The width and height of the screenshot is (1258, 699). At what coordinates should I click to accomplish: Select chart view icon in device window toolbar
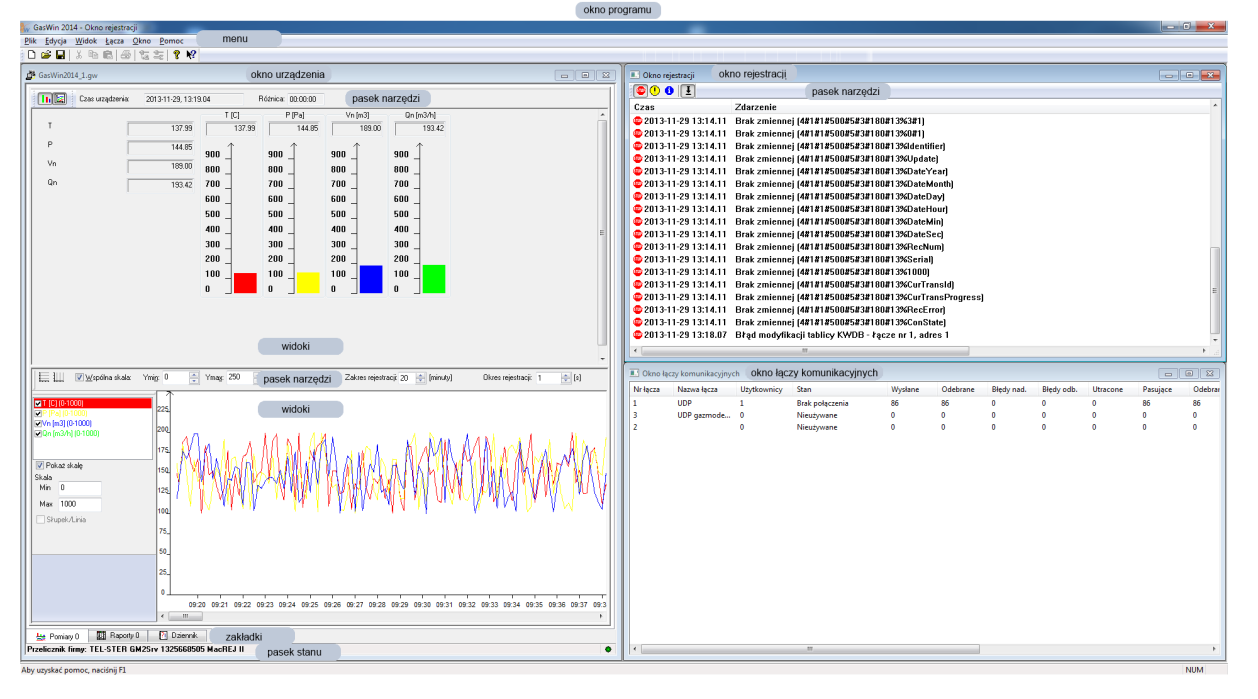coord(60,99)
